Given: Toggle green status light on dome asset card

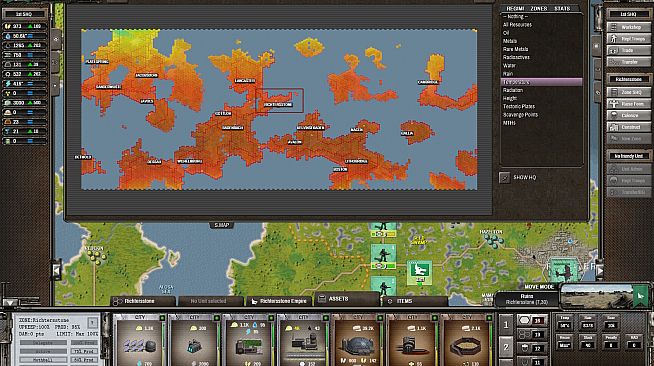Looking at the screenshot, I should point(380,318).
